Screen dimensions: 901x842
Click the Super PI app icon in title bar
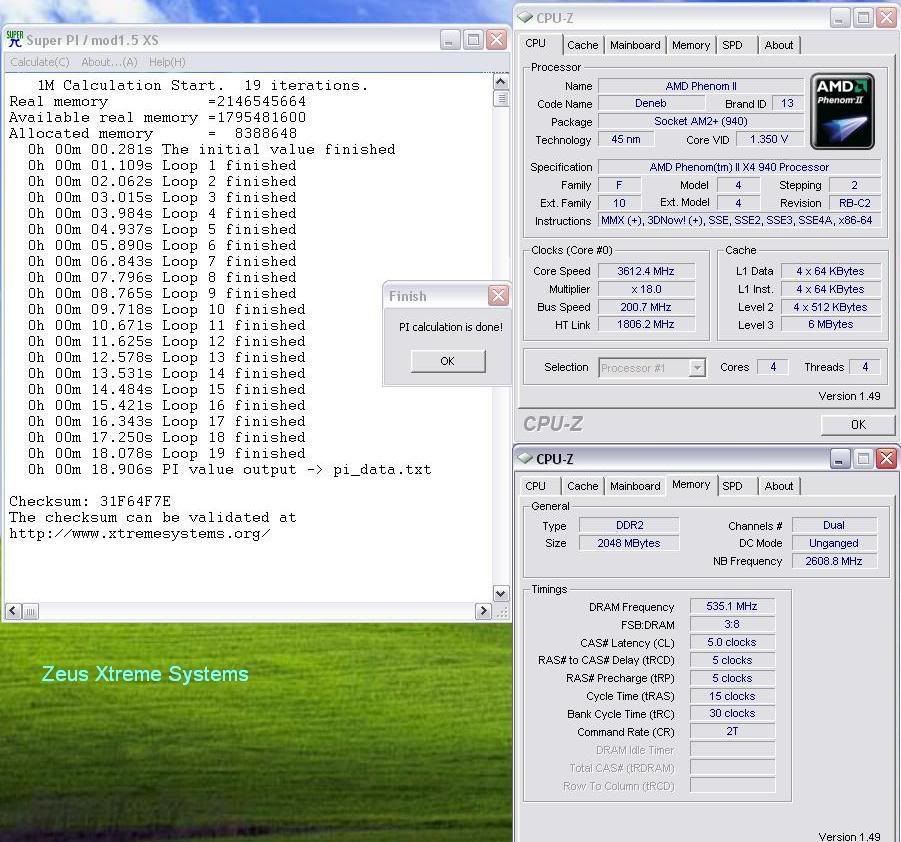point(15,39)
